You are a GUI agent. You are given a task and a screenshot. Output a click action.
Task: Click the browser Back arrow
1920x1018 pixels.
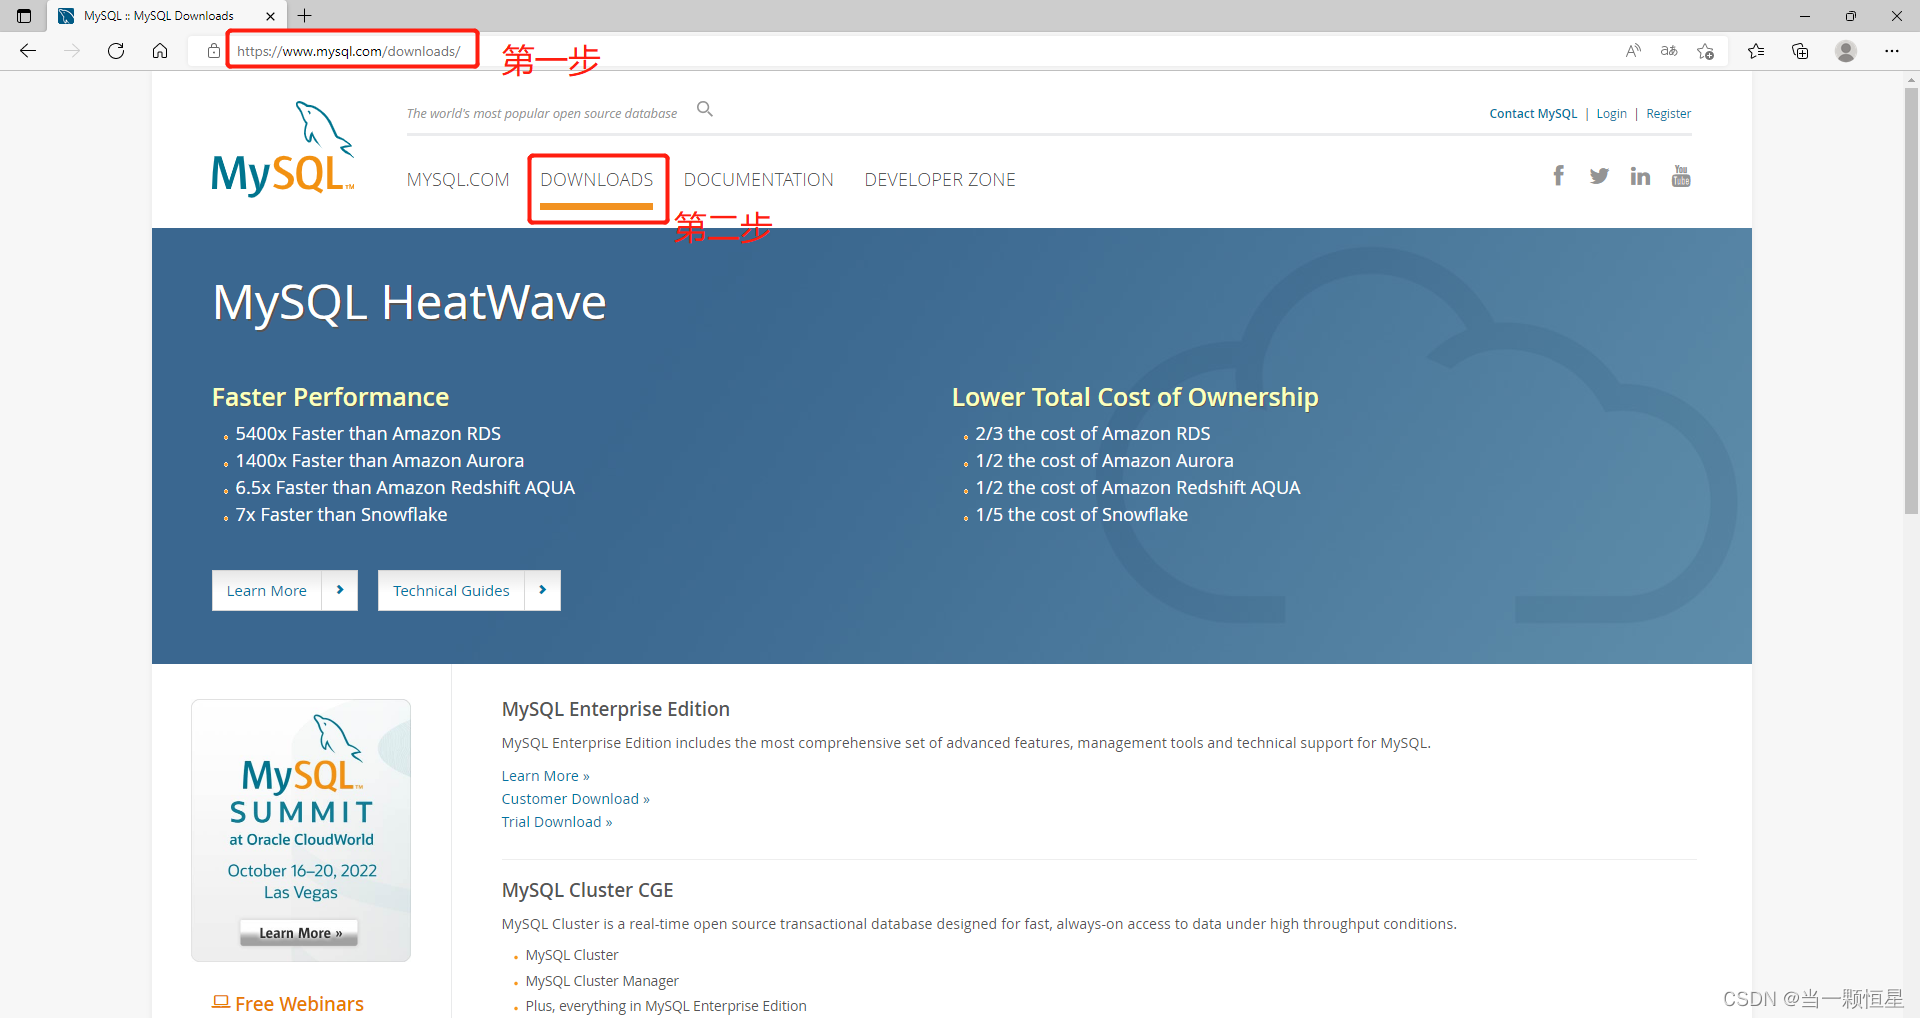click(x=28, y=51)
